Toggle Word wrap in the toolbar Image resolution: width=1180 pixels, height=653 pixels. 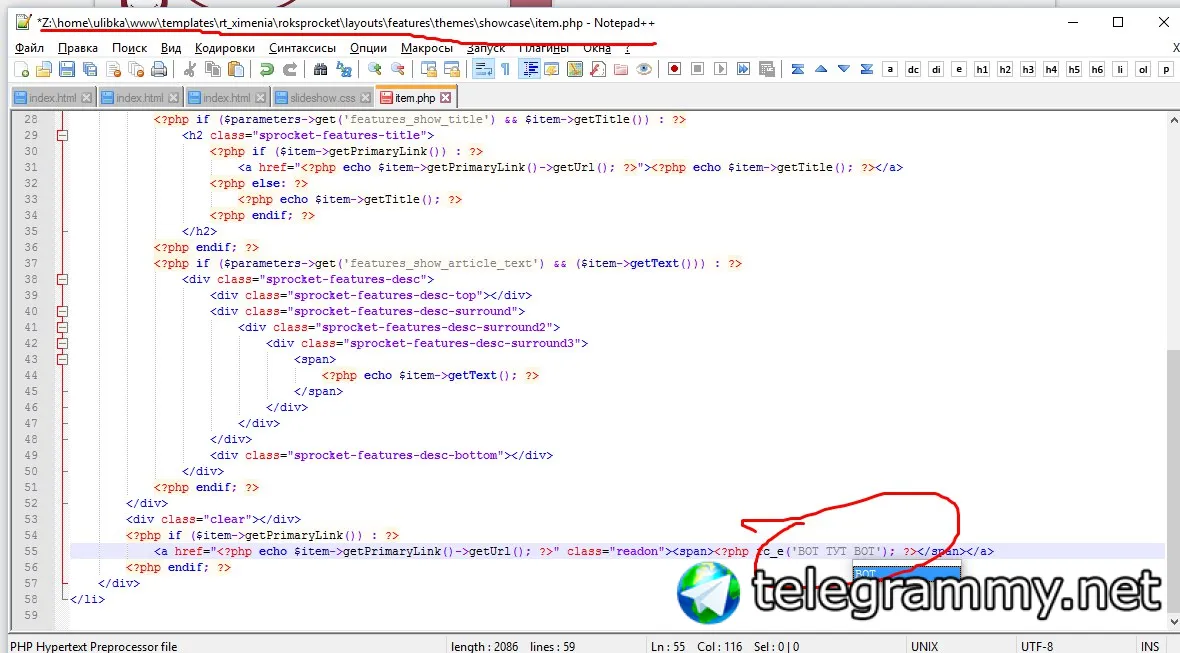[x=482, y=69]
